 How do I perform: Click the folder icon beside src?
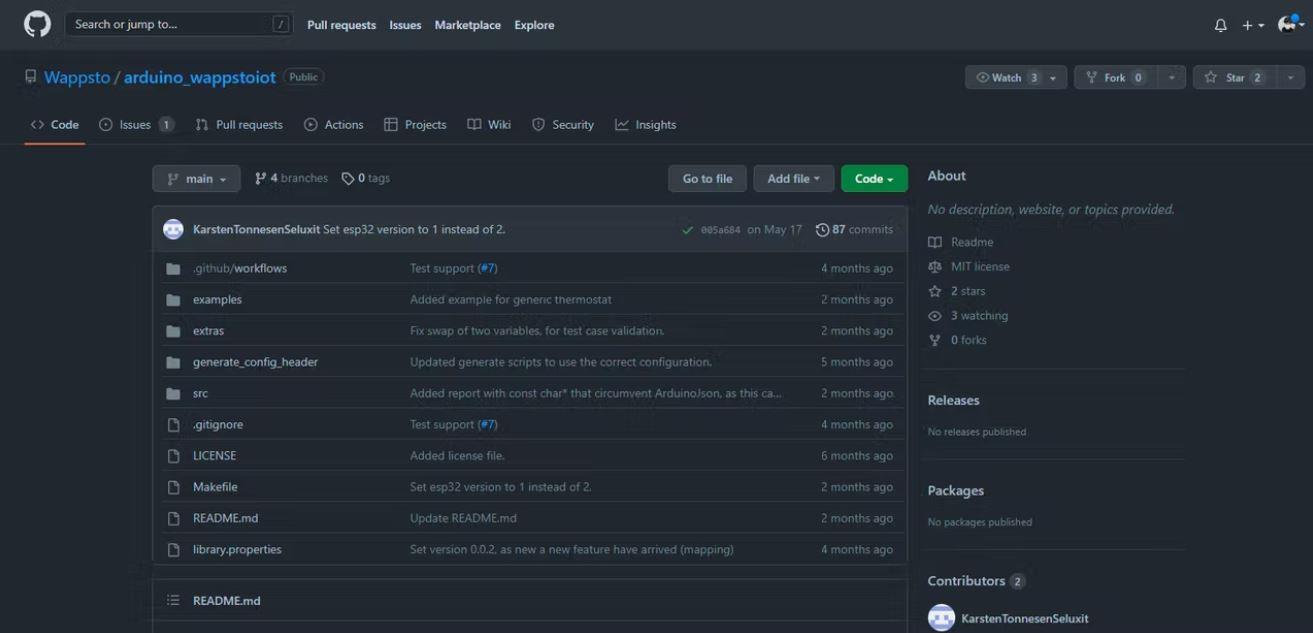click(173, 393)
